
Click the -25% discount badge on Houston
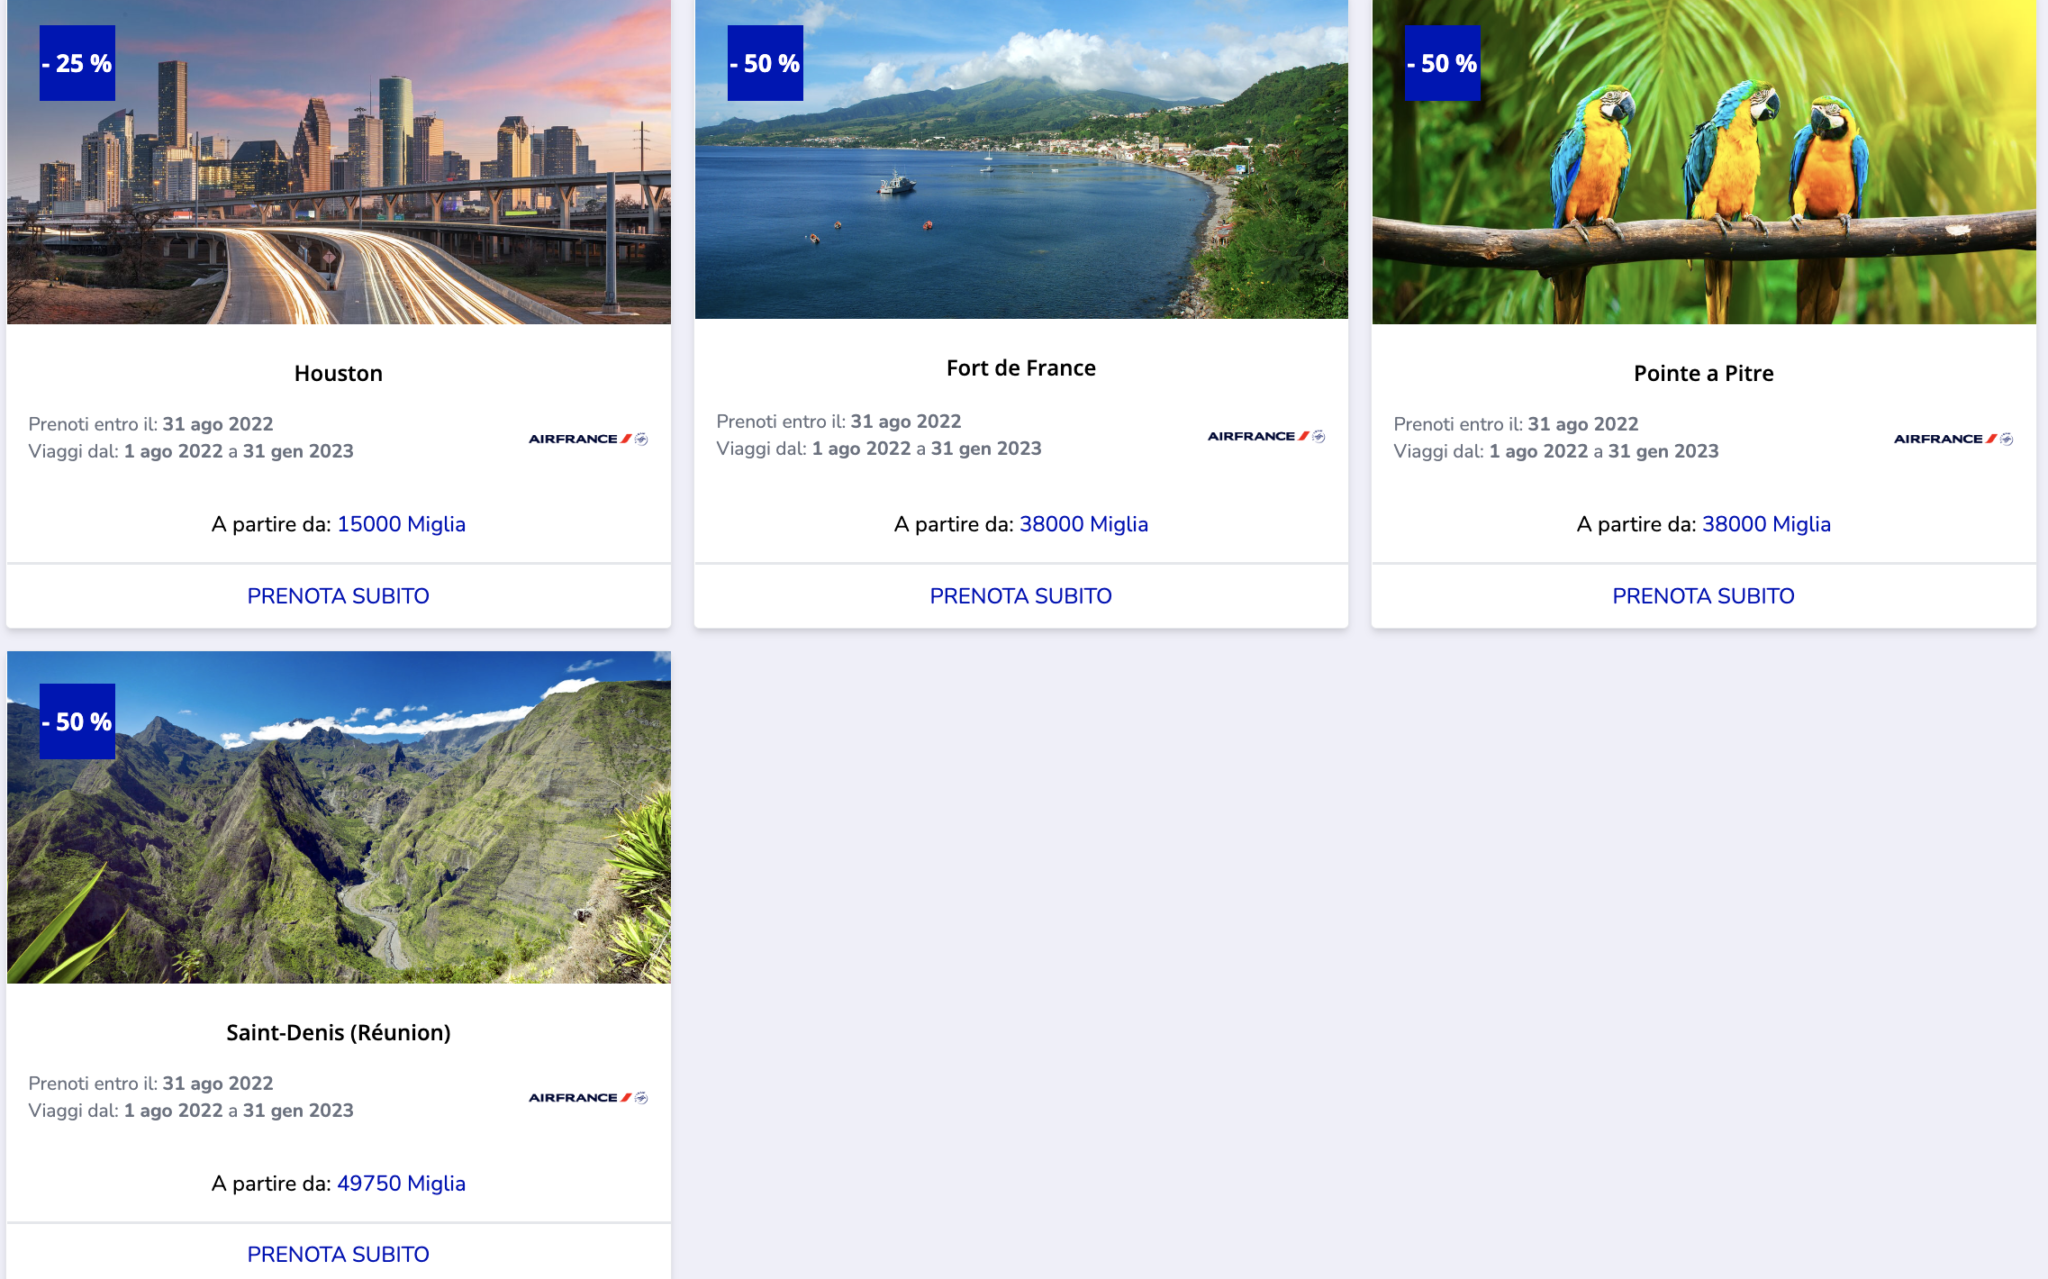[x=77, y=63]
